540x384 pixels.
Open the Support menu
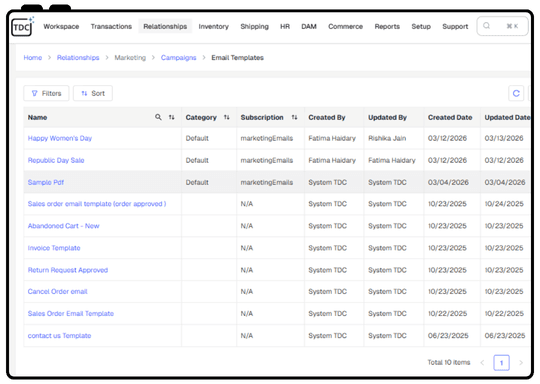(x=455, y=27)
